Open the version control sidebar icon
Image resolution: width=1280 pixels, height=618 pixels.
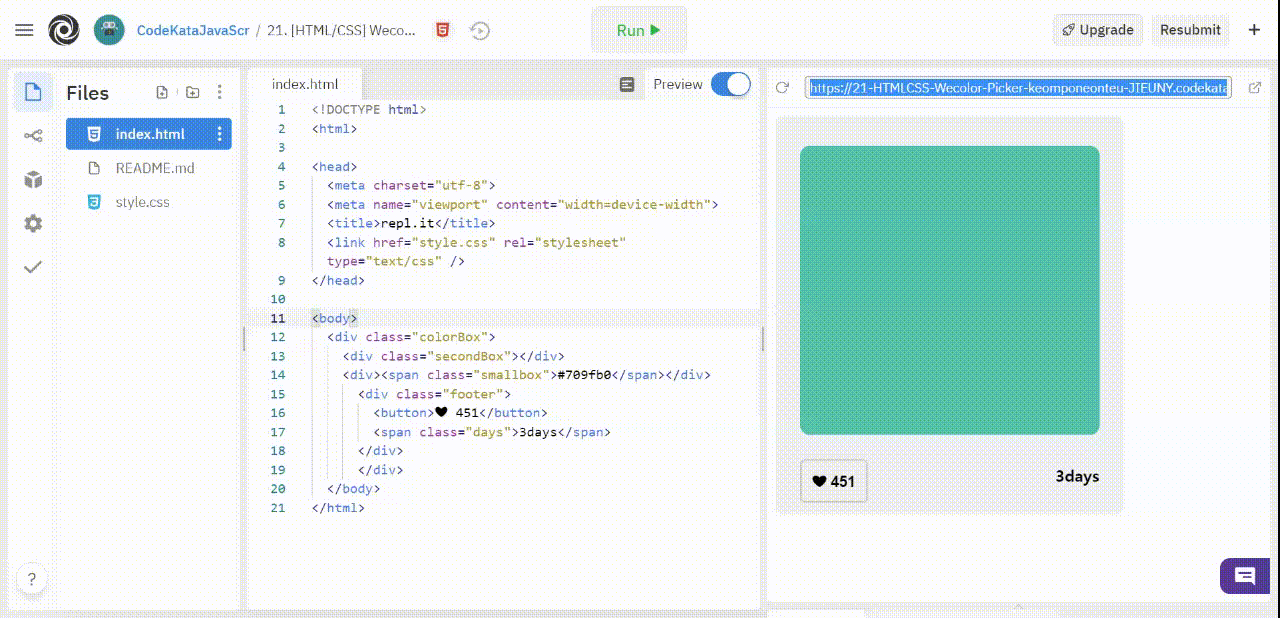pyautogui.click(x=33, y=136)
